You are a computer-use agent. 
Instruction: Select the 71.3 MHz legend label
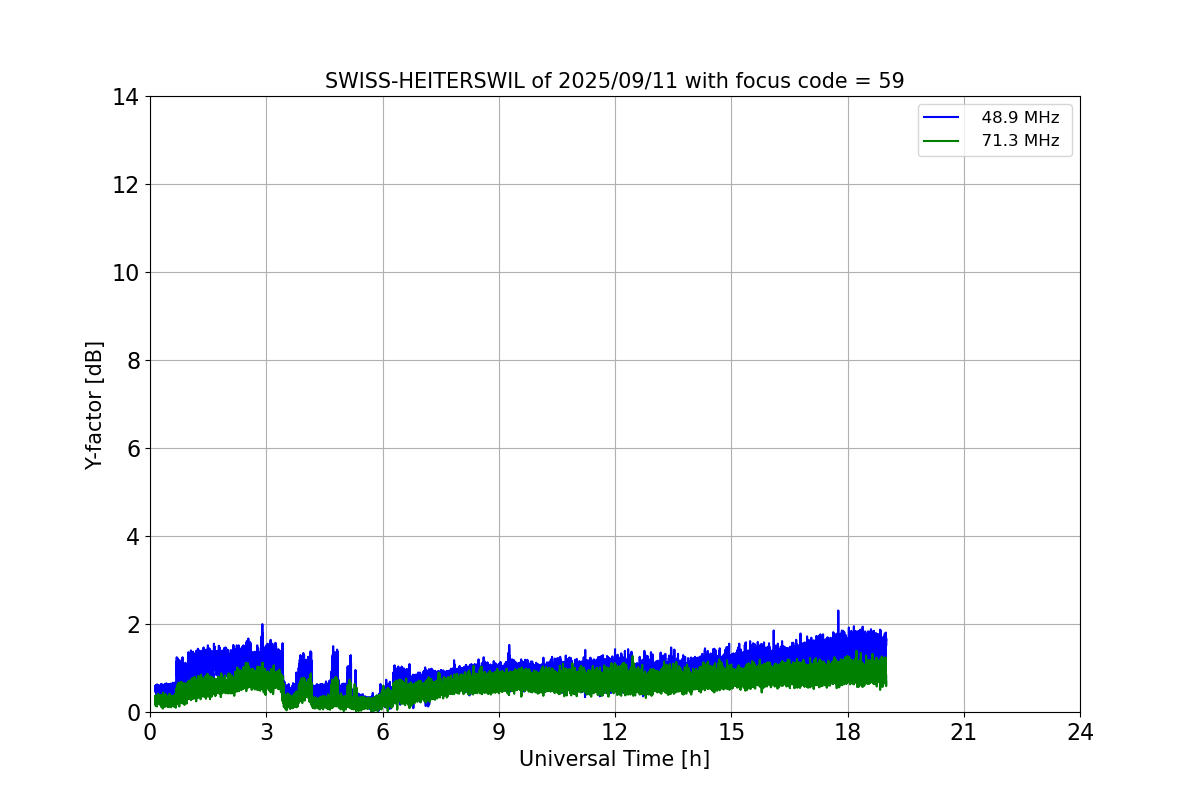(1020, 141)
